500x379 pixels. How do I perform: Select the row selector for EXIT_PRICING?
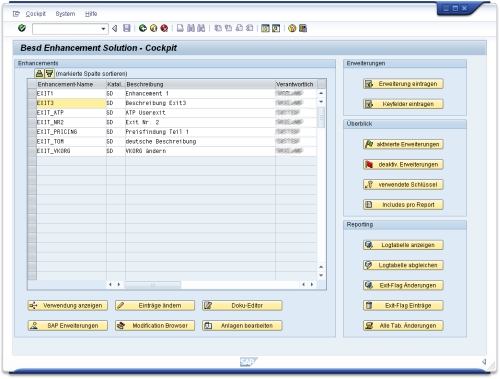32,132
